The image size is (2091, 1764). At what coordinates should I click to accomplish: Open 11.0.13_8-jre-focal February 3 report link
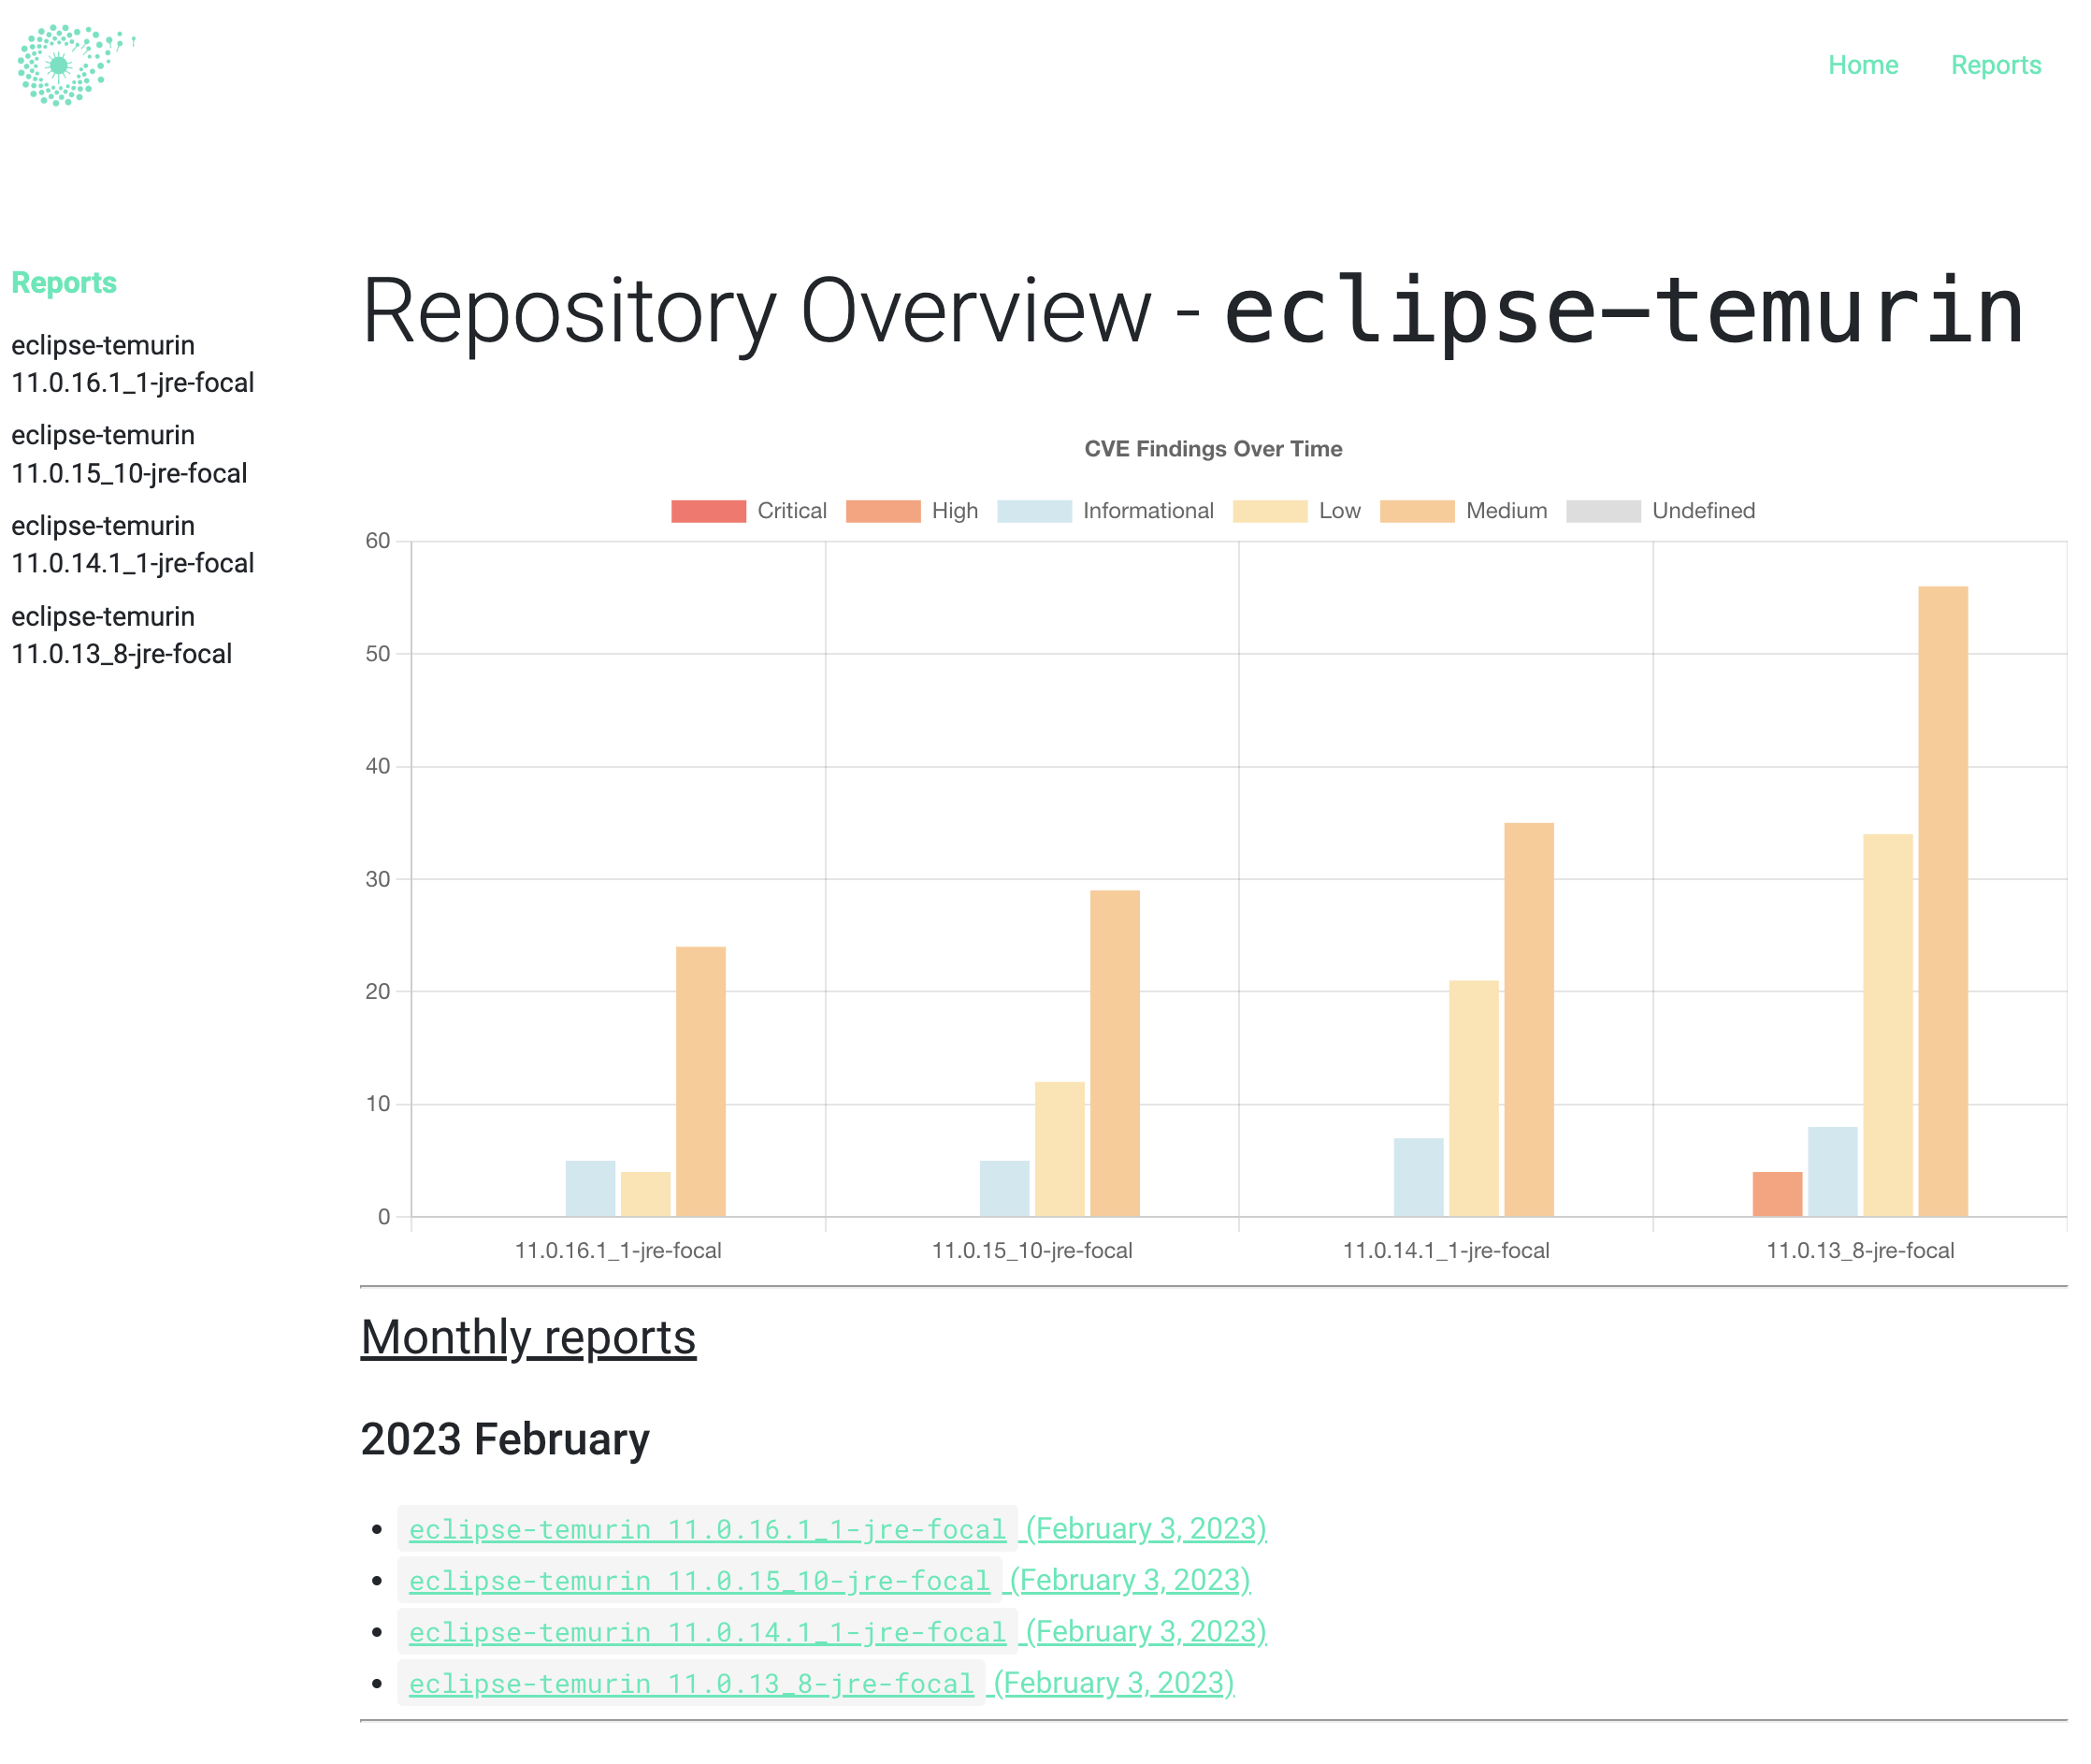pyautogui.click(x=691, y=1683)
